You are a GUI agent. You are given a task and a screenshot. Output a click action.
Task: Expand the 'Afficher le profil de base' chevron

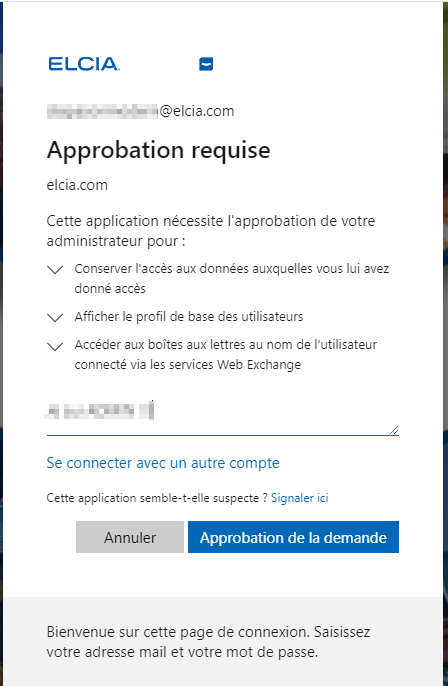pyautogui.click(x=55, y=318)
